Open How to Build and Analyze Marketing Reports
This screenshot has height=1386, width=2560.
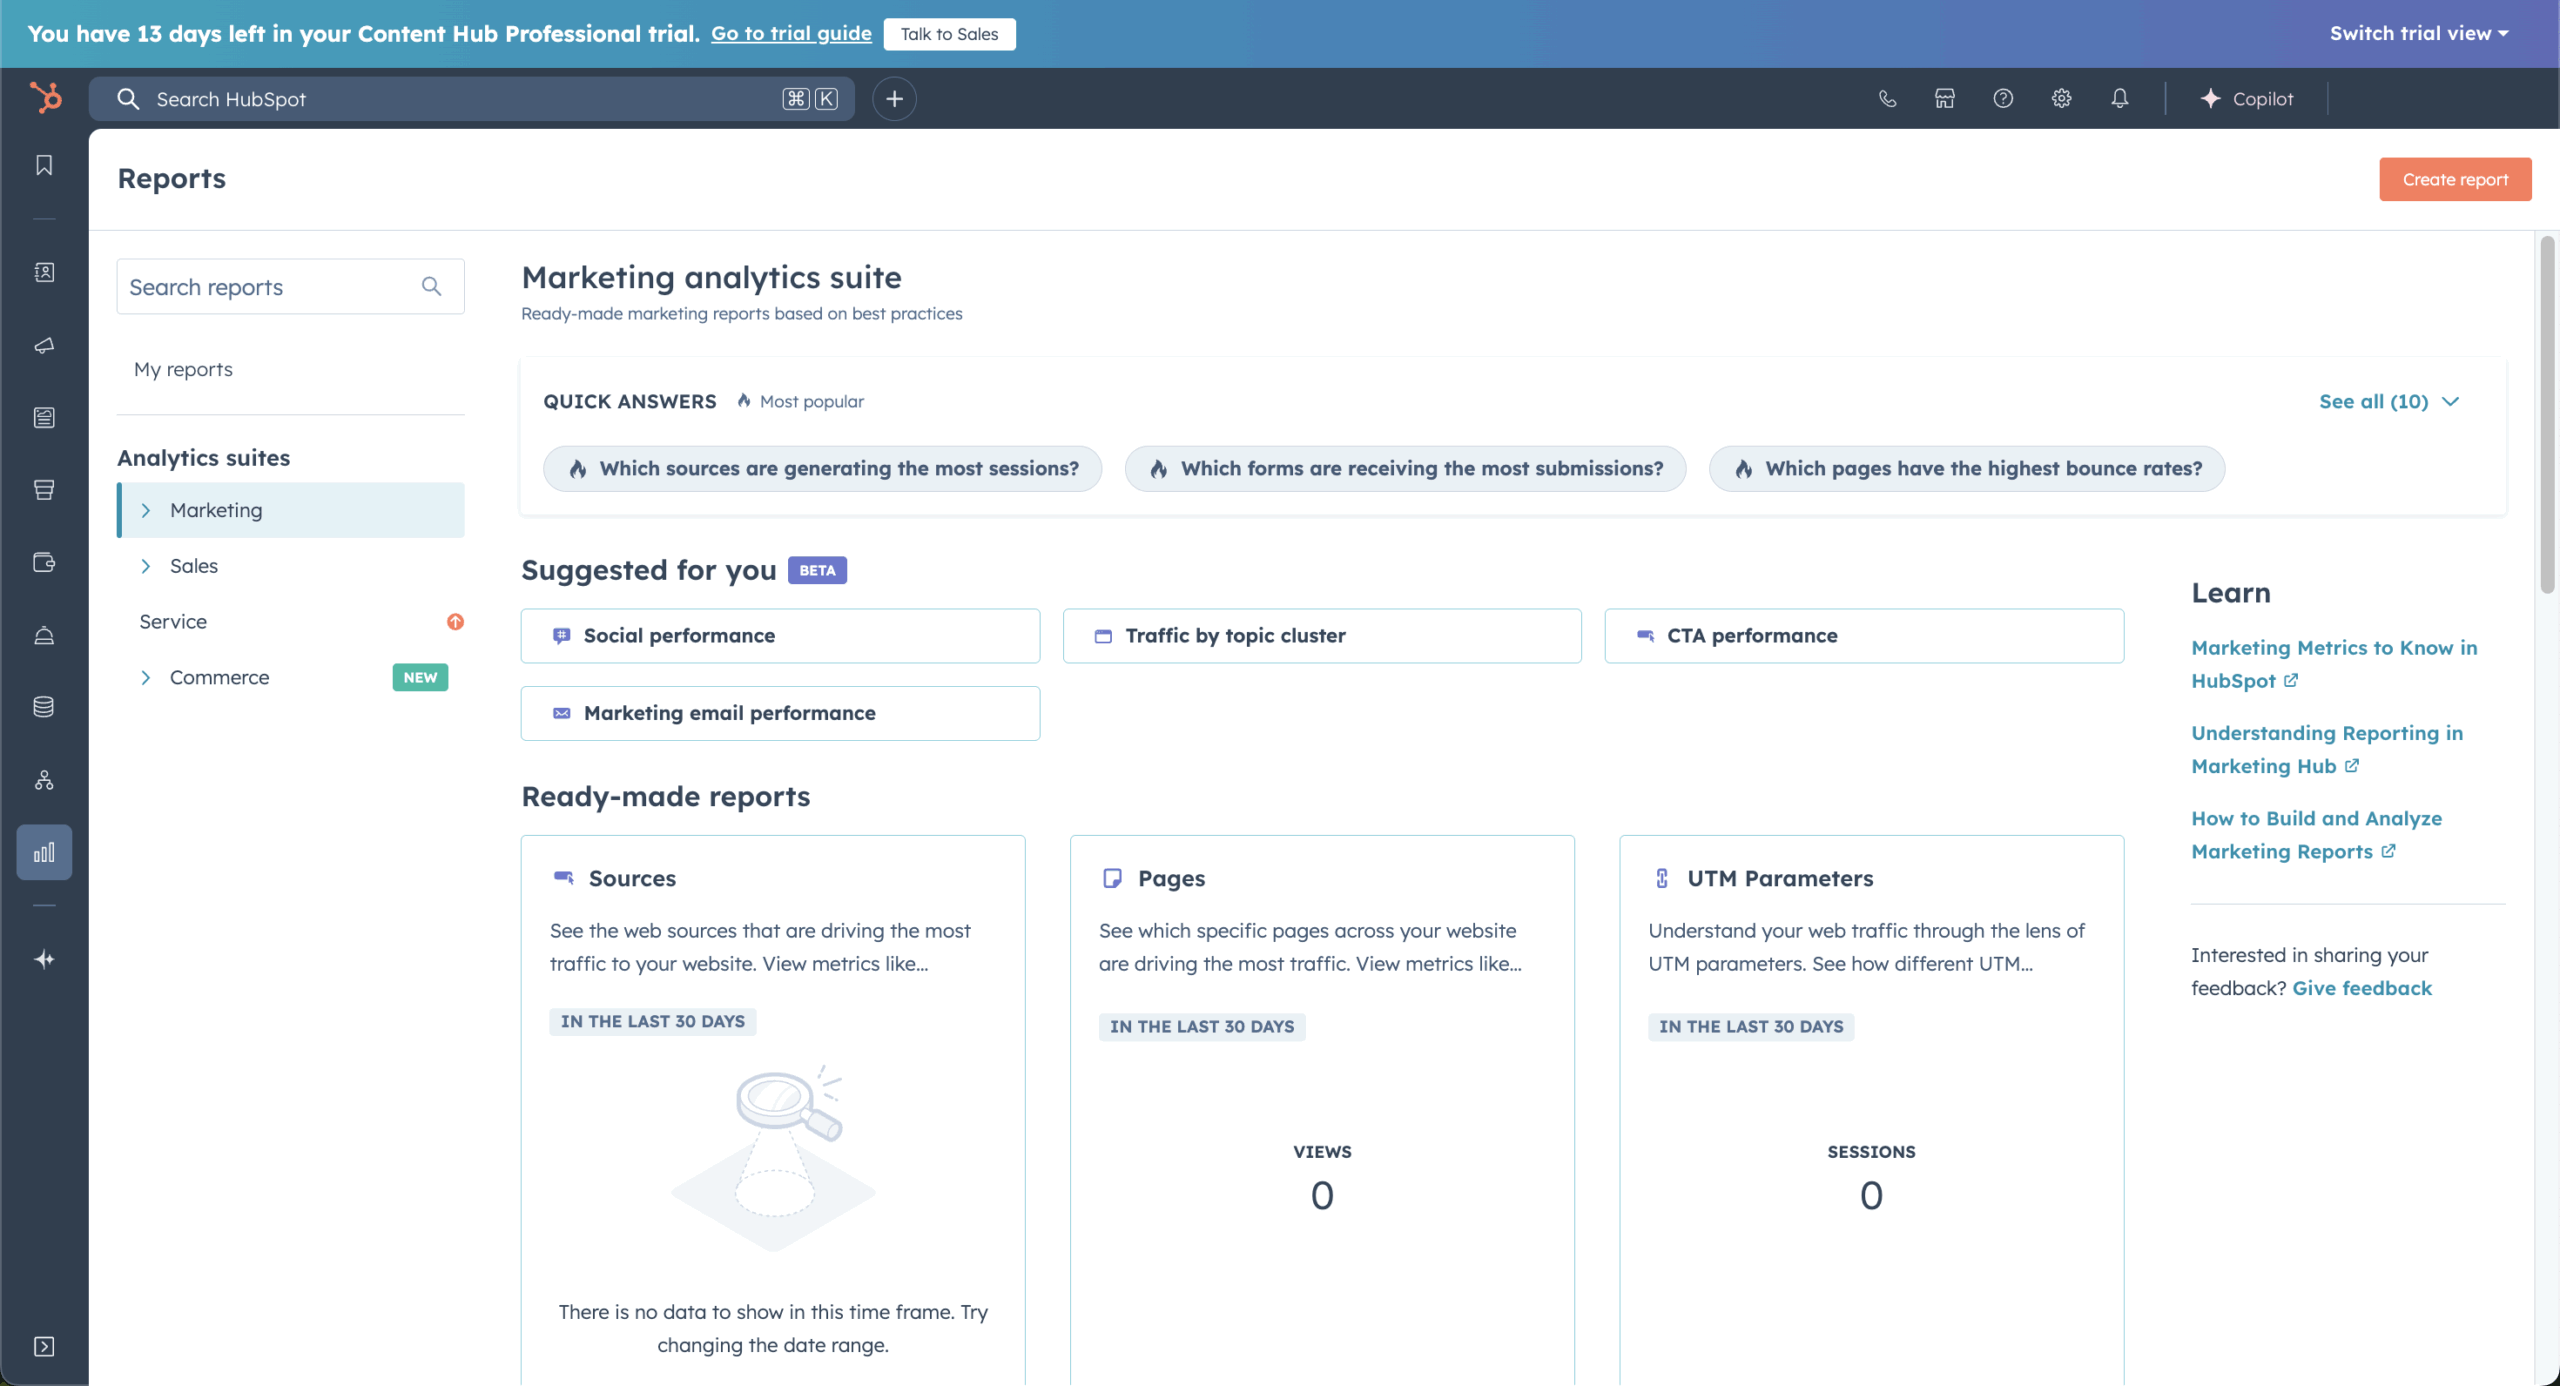pos(2316,834)
